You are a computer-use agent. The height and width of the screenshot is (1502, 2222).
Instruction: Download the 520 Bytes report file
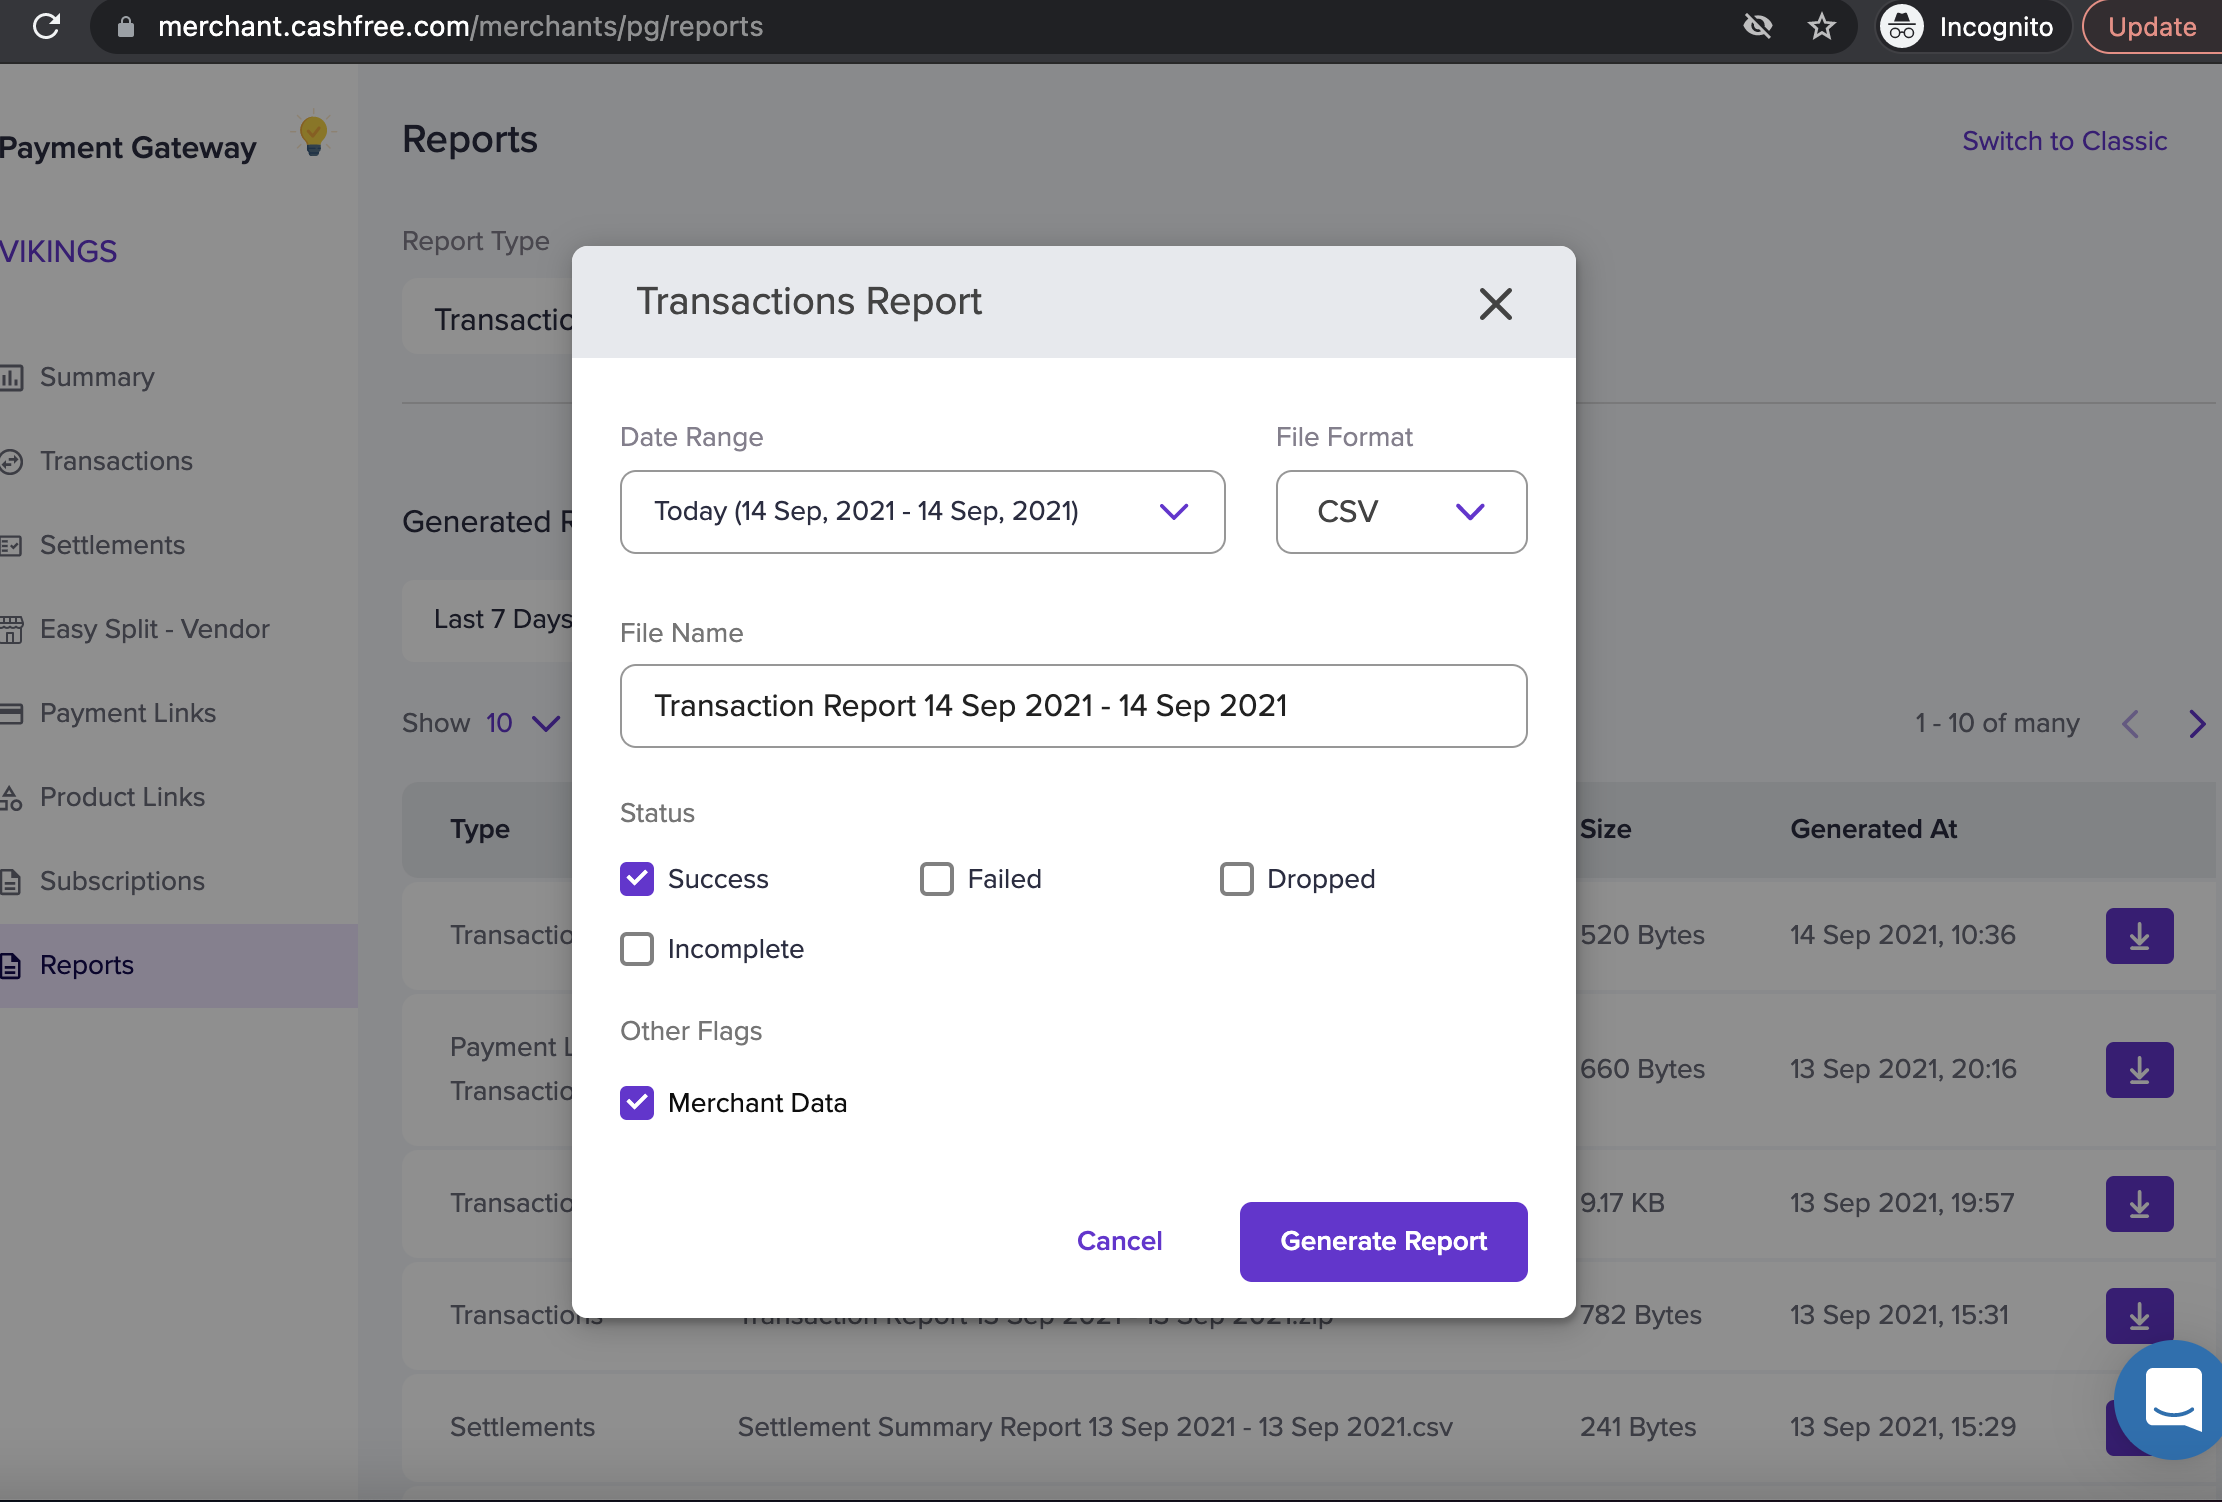point(2139,936)
